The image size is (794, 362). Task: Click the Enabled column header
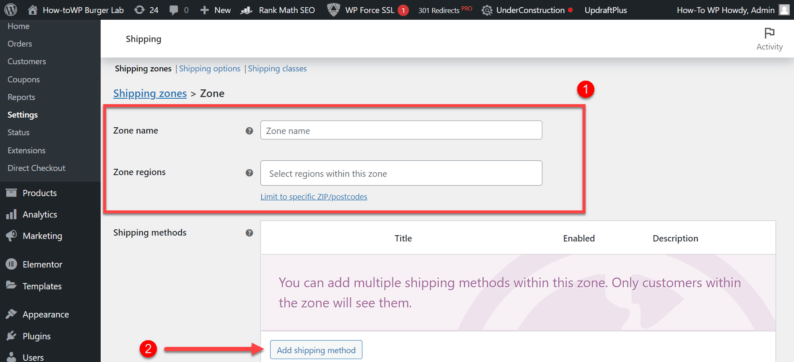click(x=579, y=238)
